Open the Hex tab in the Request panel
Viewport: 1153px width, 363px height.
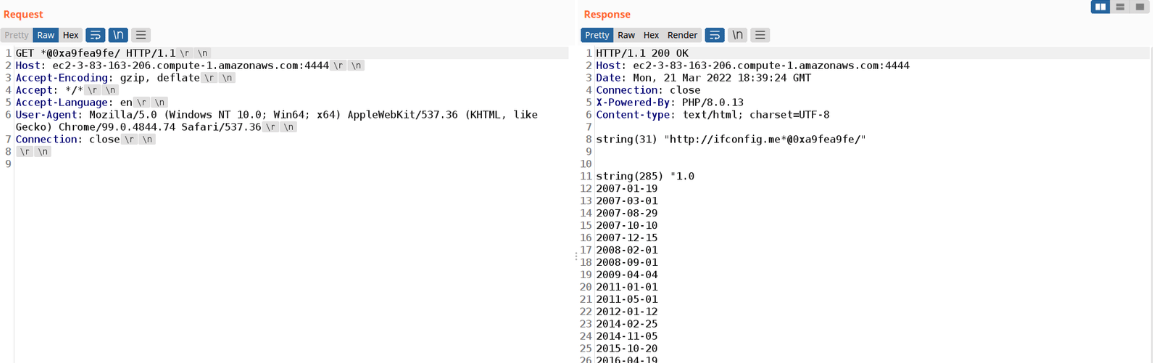point(71,35)
